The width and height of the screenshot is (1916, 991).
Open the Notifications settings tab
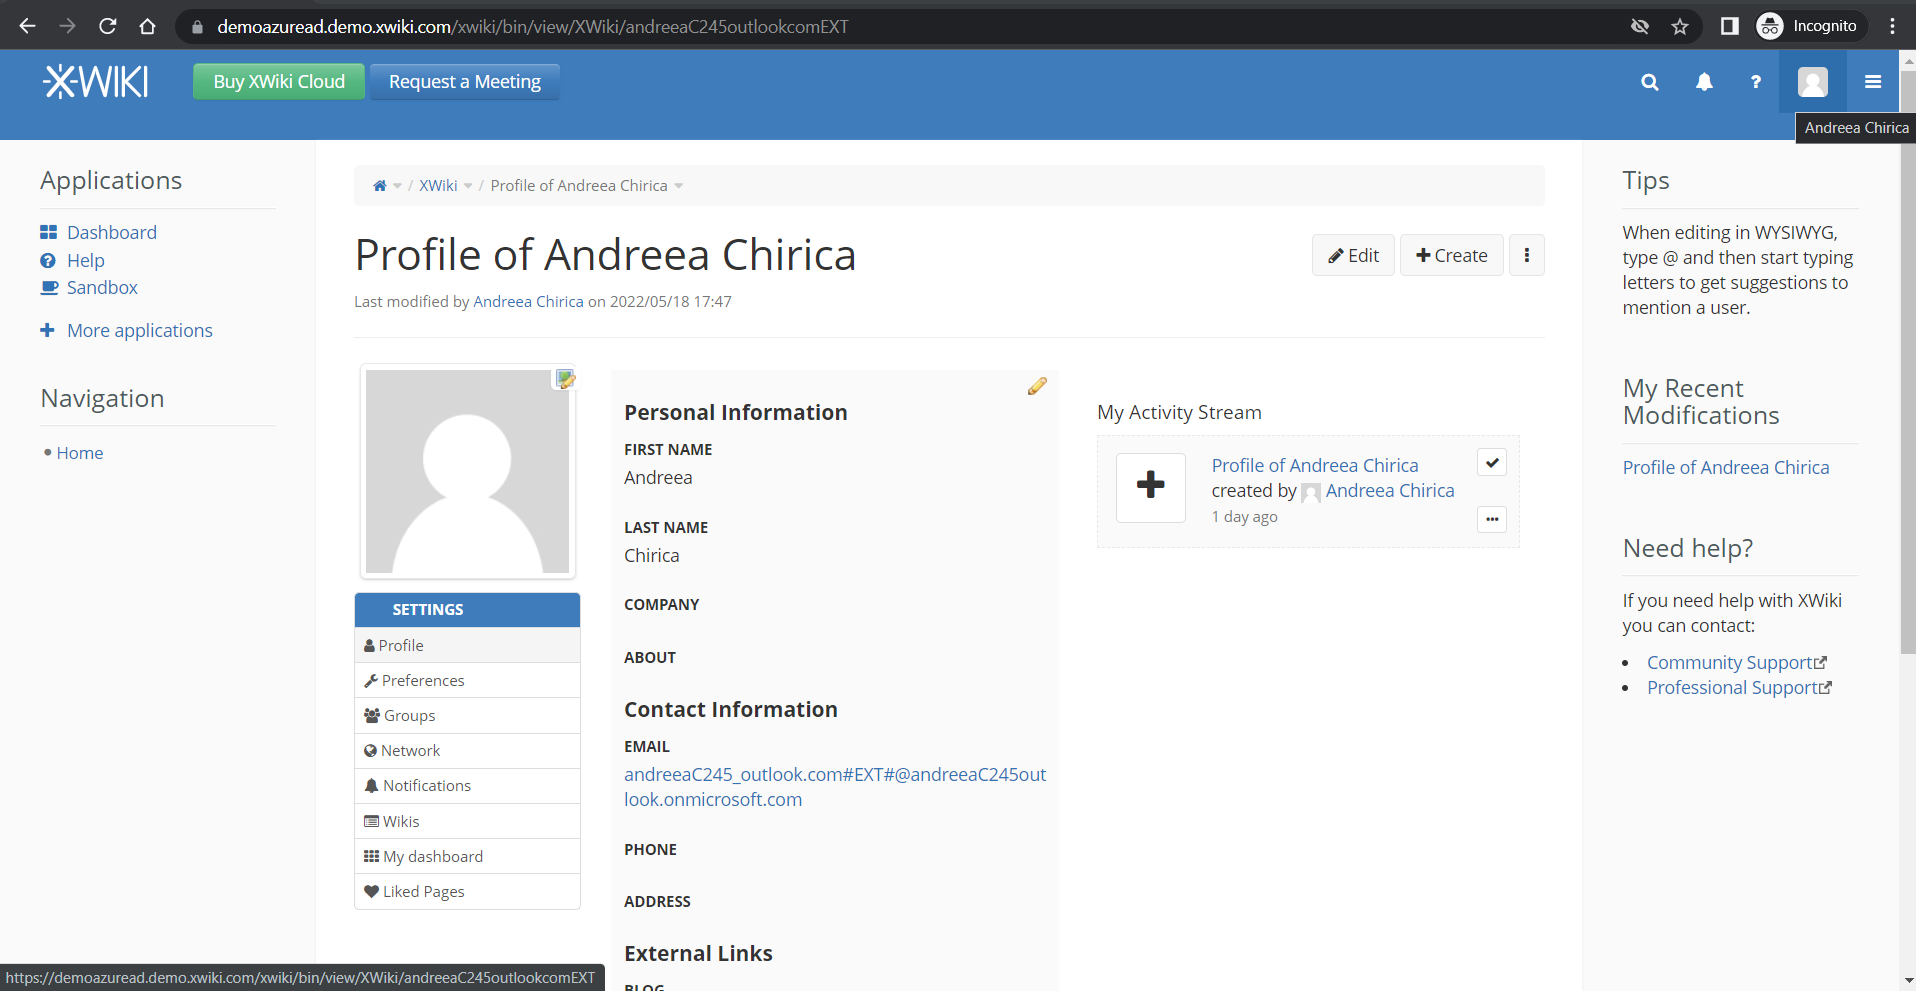467,786
